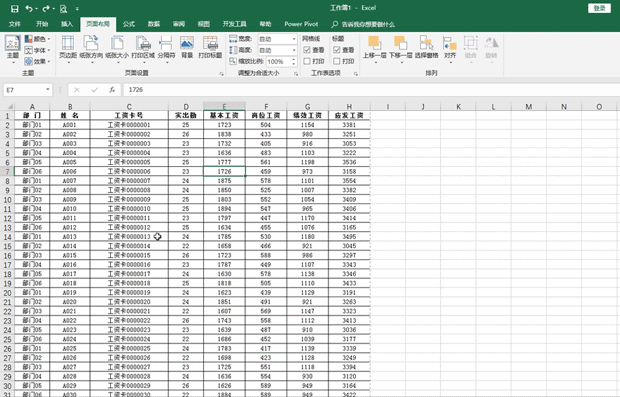Open 纸张方向 orientation options
This screenshot has height=397, width=620.
coord(91,49)
